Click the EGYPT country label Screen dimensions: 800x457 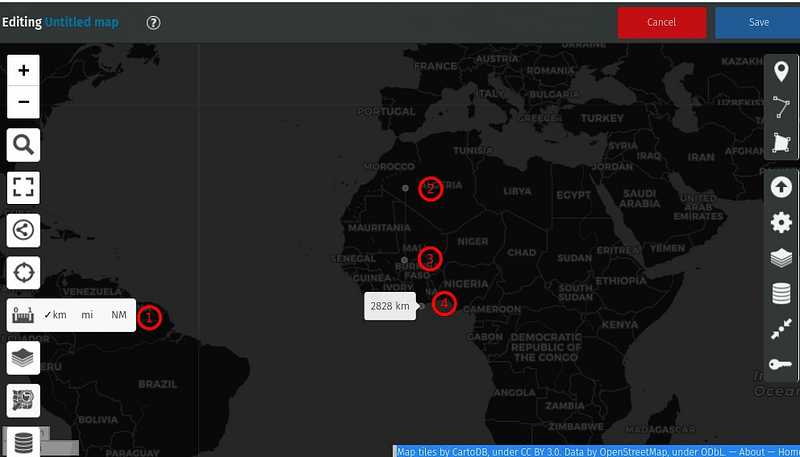[x=573, y=195]
